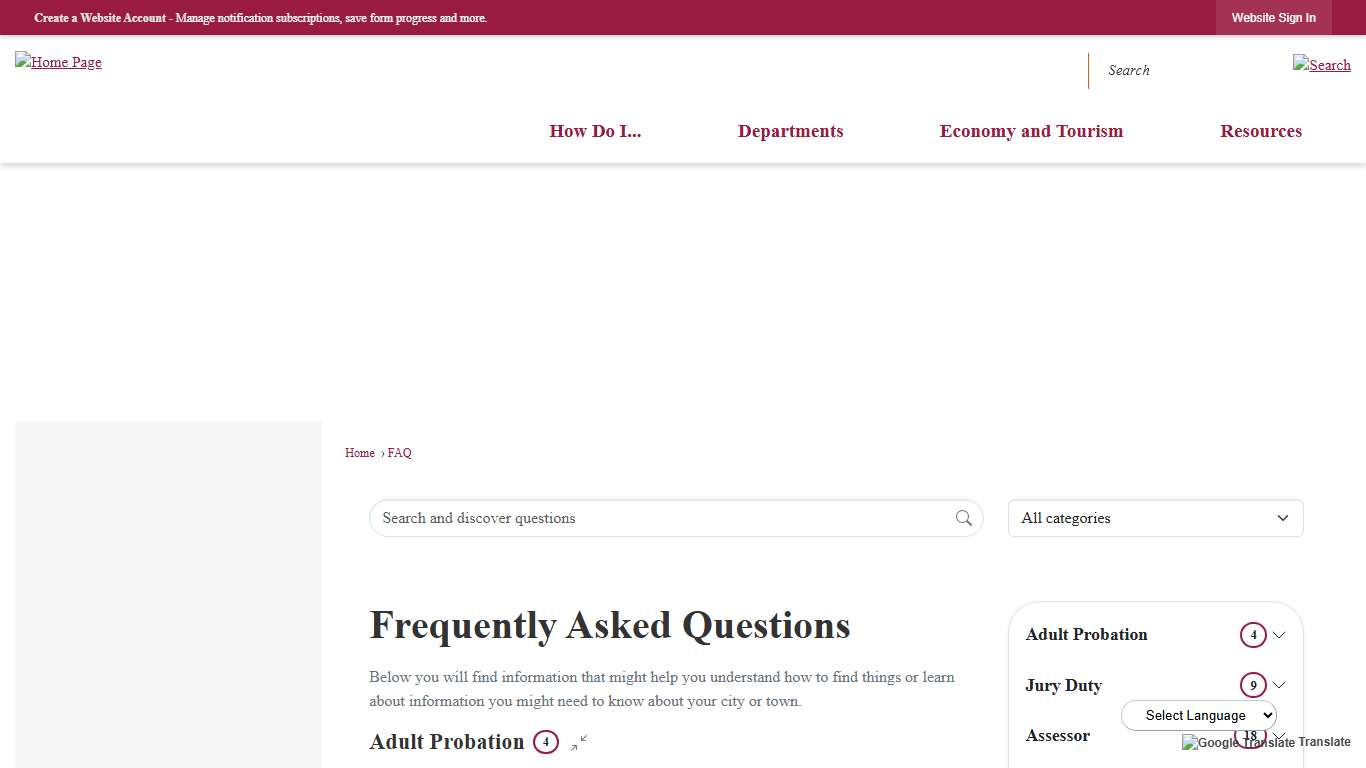Follow the Home breadcrumb link
This screenshot has height=768, width=1366.
[359, 452]
